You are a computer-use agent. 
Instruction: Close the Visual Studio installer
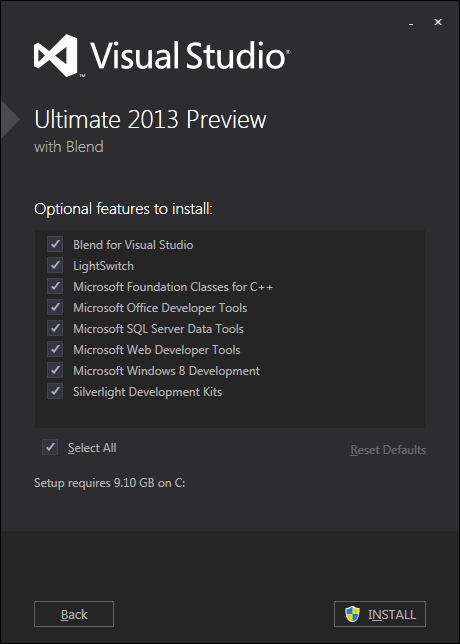click(438, 22)
